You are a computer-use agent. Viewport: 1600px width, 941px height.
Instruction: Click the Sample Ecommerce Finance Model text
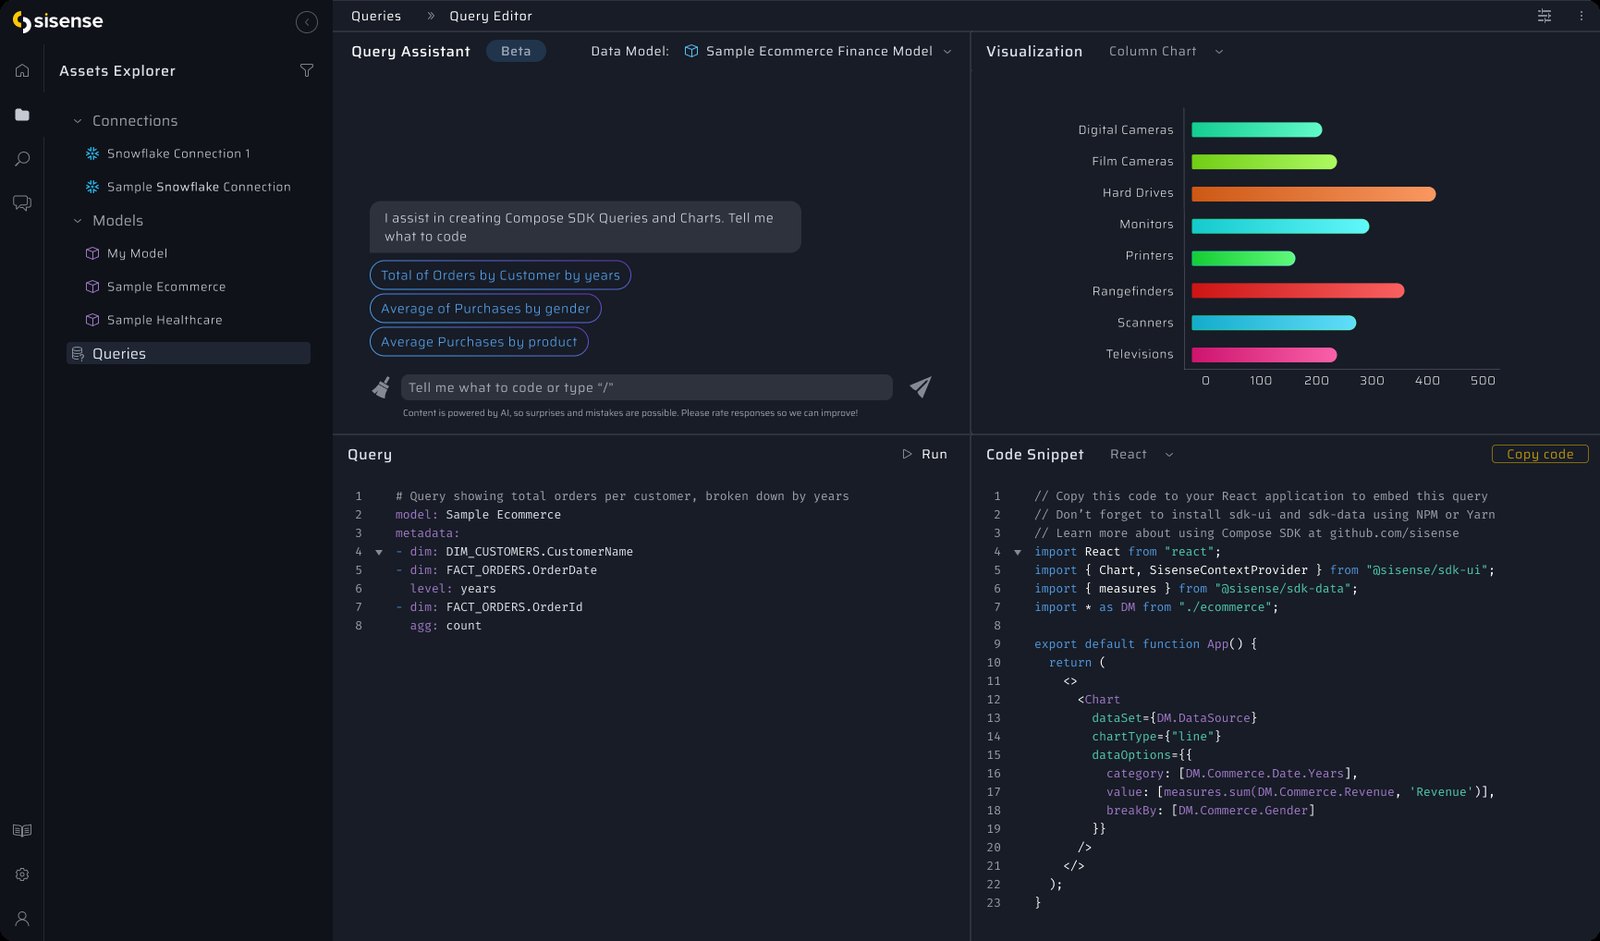tap(819, 51)
